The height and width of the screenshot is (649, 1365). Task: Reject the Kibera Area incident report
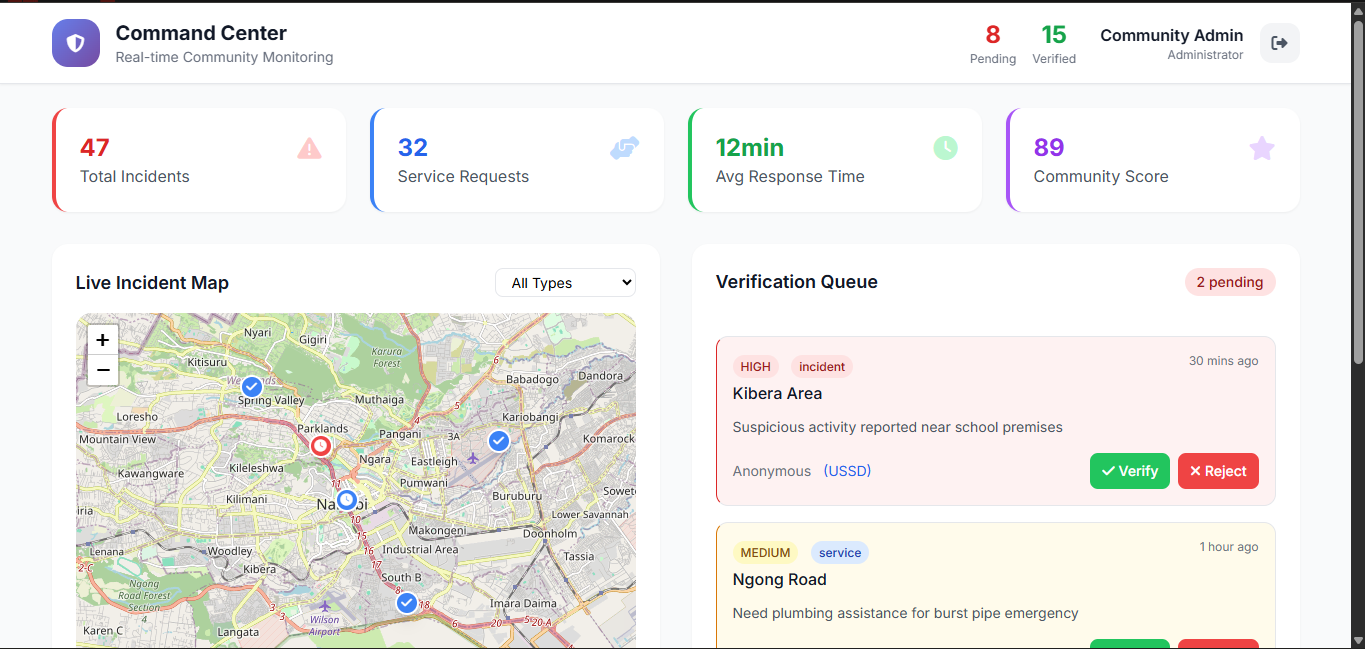point(1218,471)
